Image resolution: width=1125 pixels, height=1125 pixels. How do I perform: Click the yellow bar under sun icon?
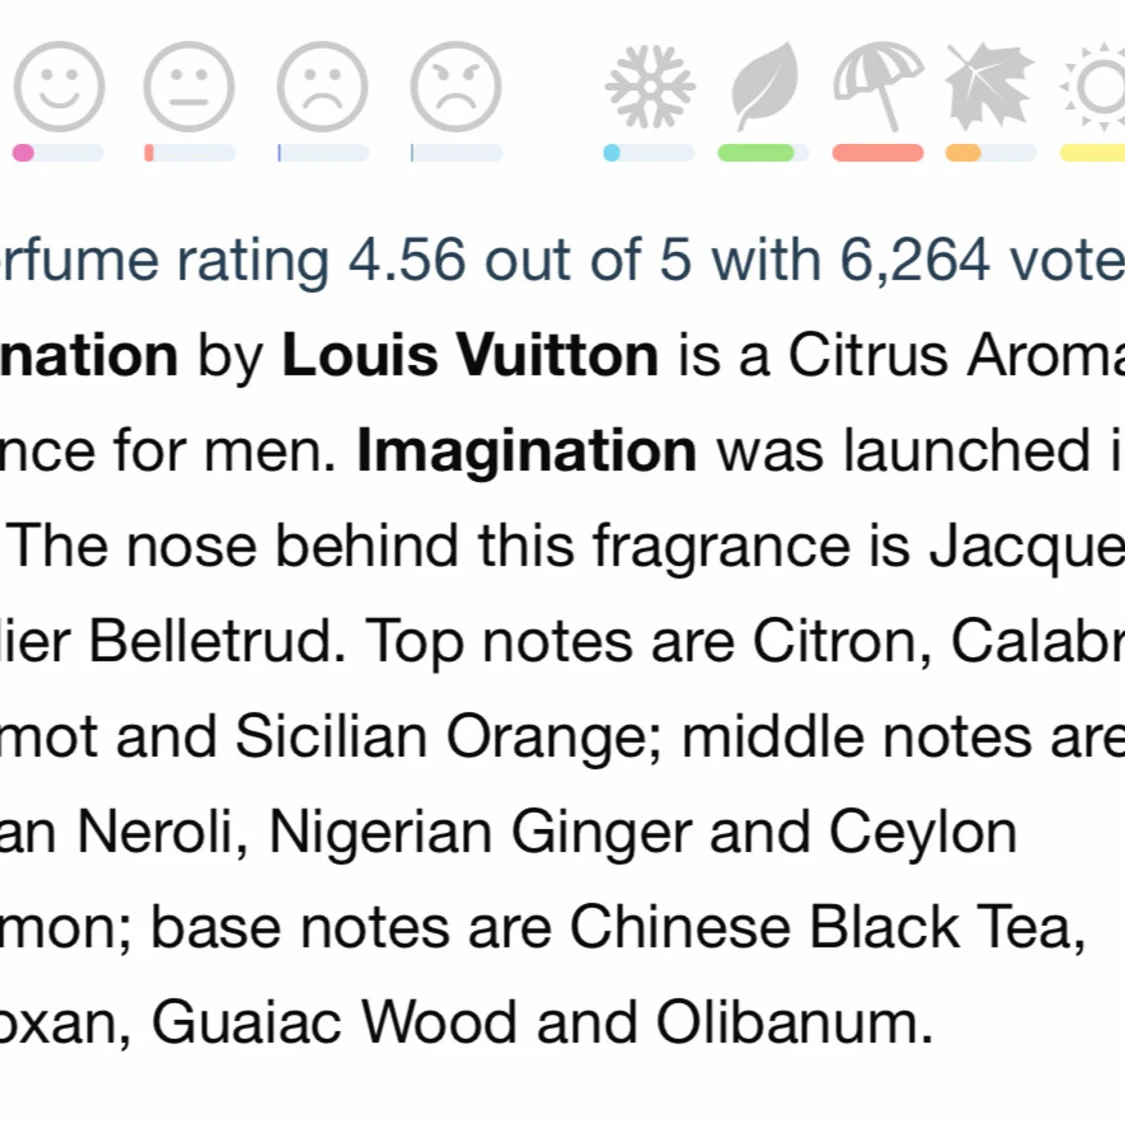coord(1092,153)
